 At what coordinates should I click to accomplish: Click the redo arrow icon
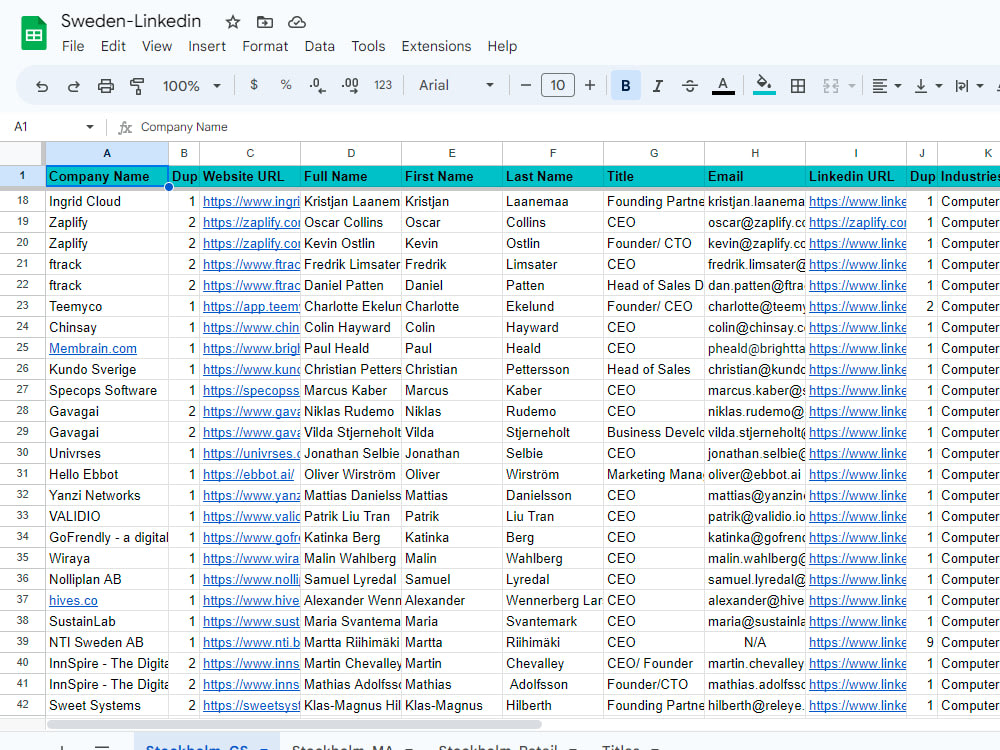click(x=73, y=85)
